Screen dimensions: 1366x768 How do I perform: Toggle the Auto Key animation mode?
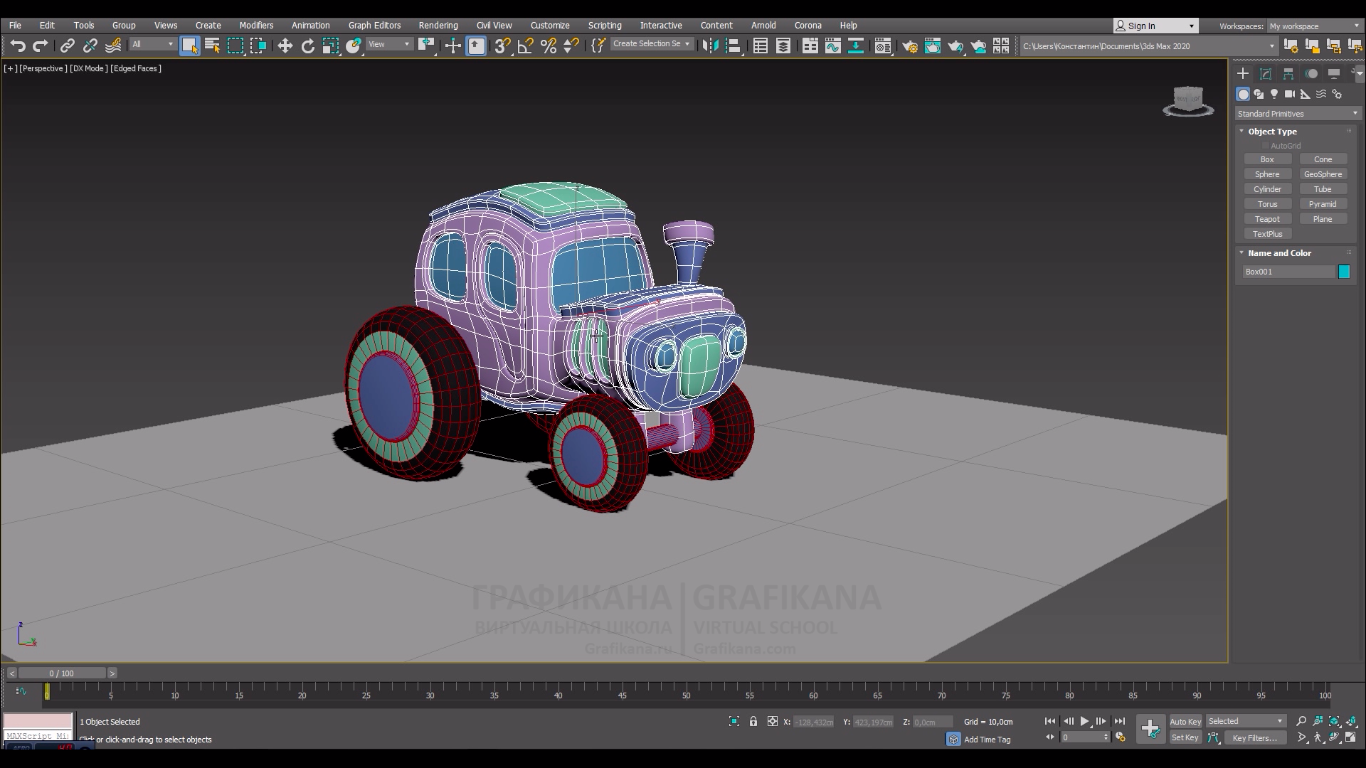point(1185,721)
